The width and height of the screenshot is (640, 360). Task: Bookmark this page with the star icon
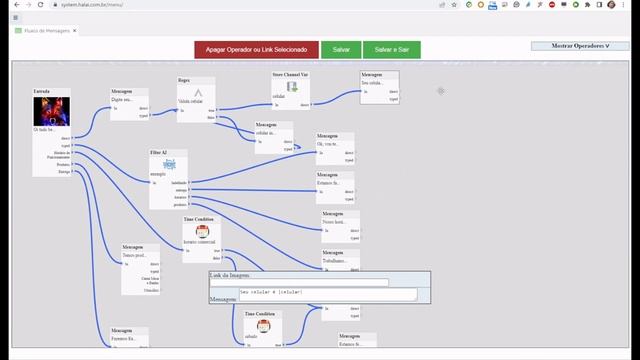[x=454, y=5]
